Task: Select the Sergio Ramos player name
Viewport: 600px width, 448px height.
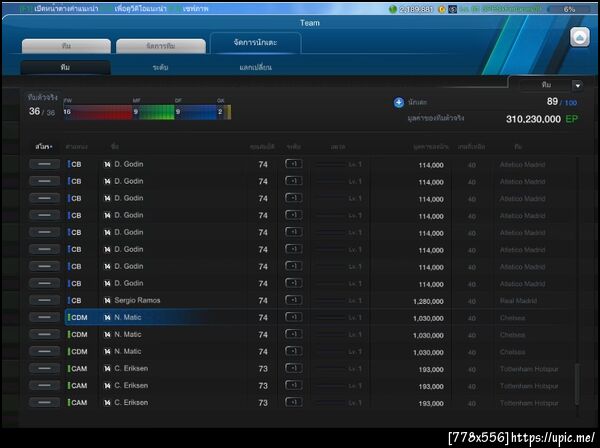Action: tap(137, 300)
